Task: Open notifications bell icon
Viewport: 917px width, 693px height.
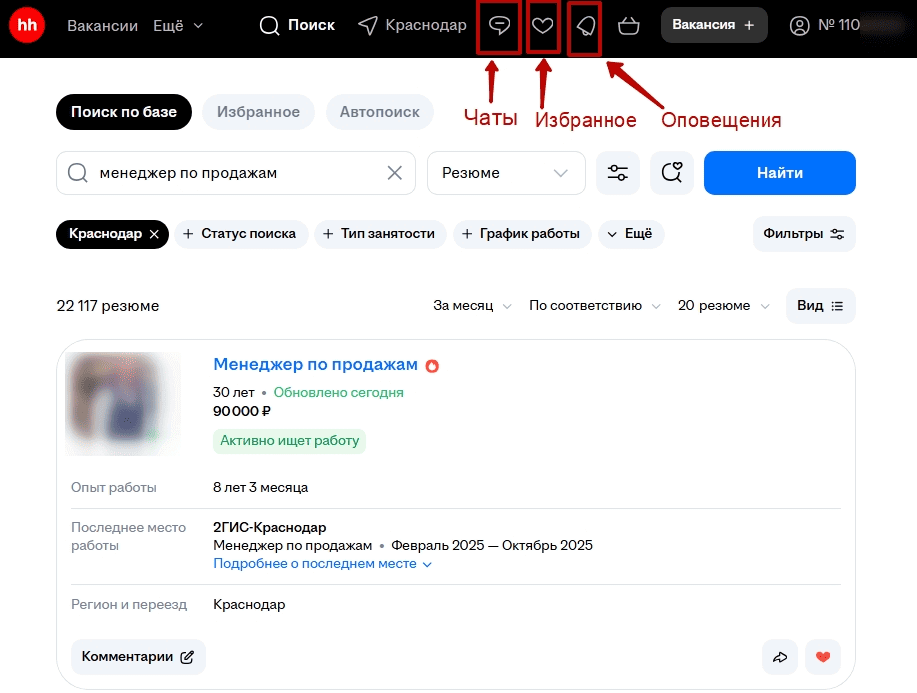Action: click(585, 26)
